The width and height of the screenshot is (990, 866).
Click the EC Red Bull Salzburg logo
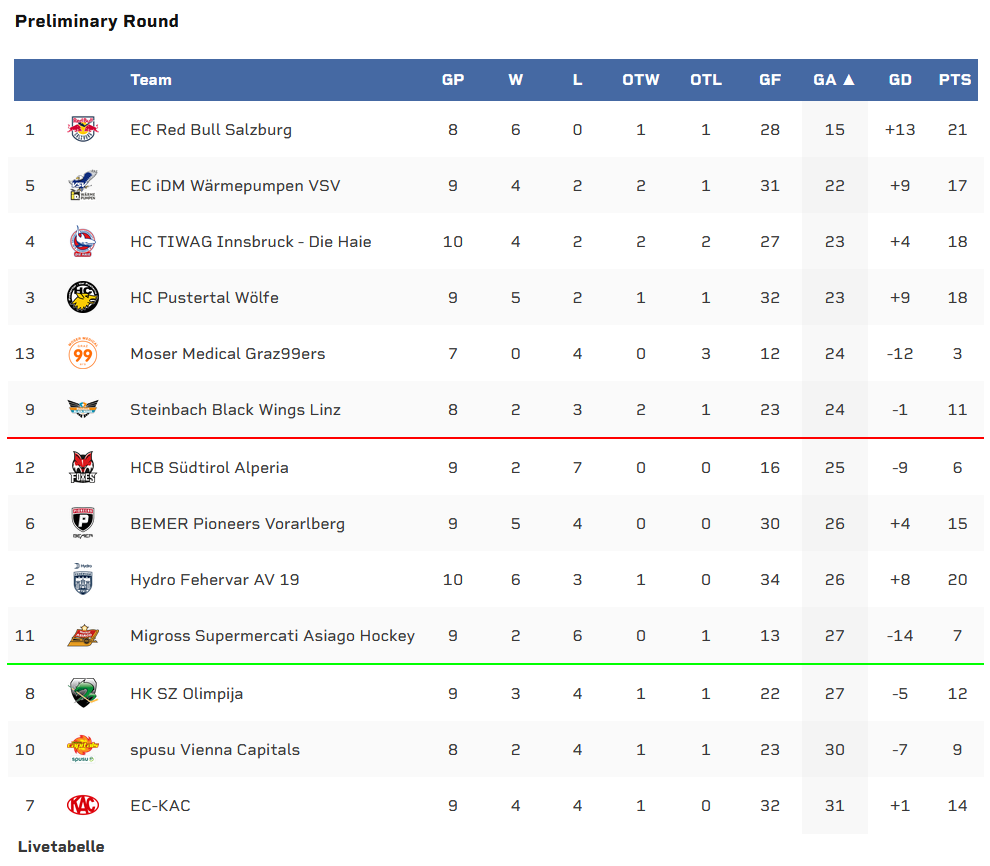coord(83,129)
